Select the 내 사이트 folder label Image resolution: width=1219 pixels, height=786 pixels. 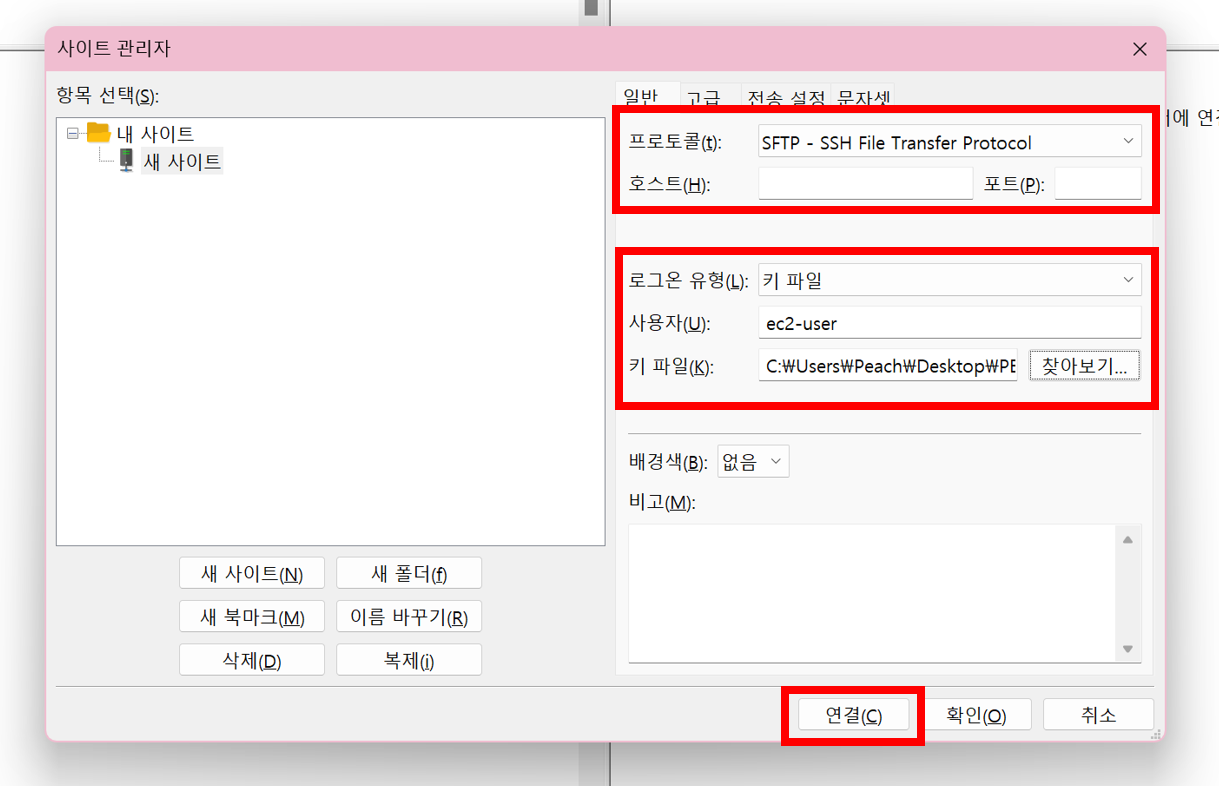point(155,133)
